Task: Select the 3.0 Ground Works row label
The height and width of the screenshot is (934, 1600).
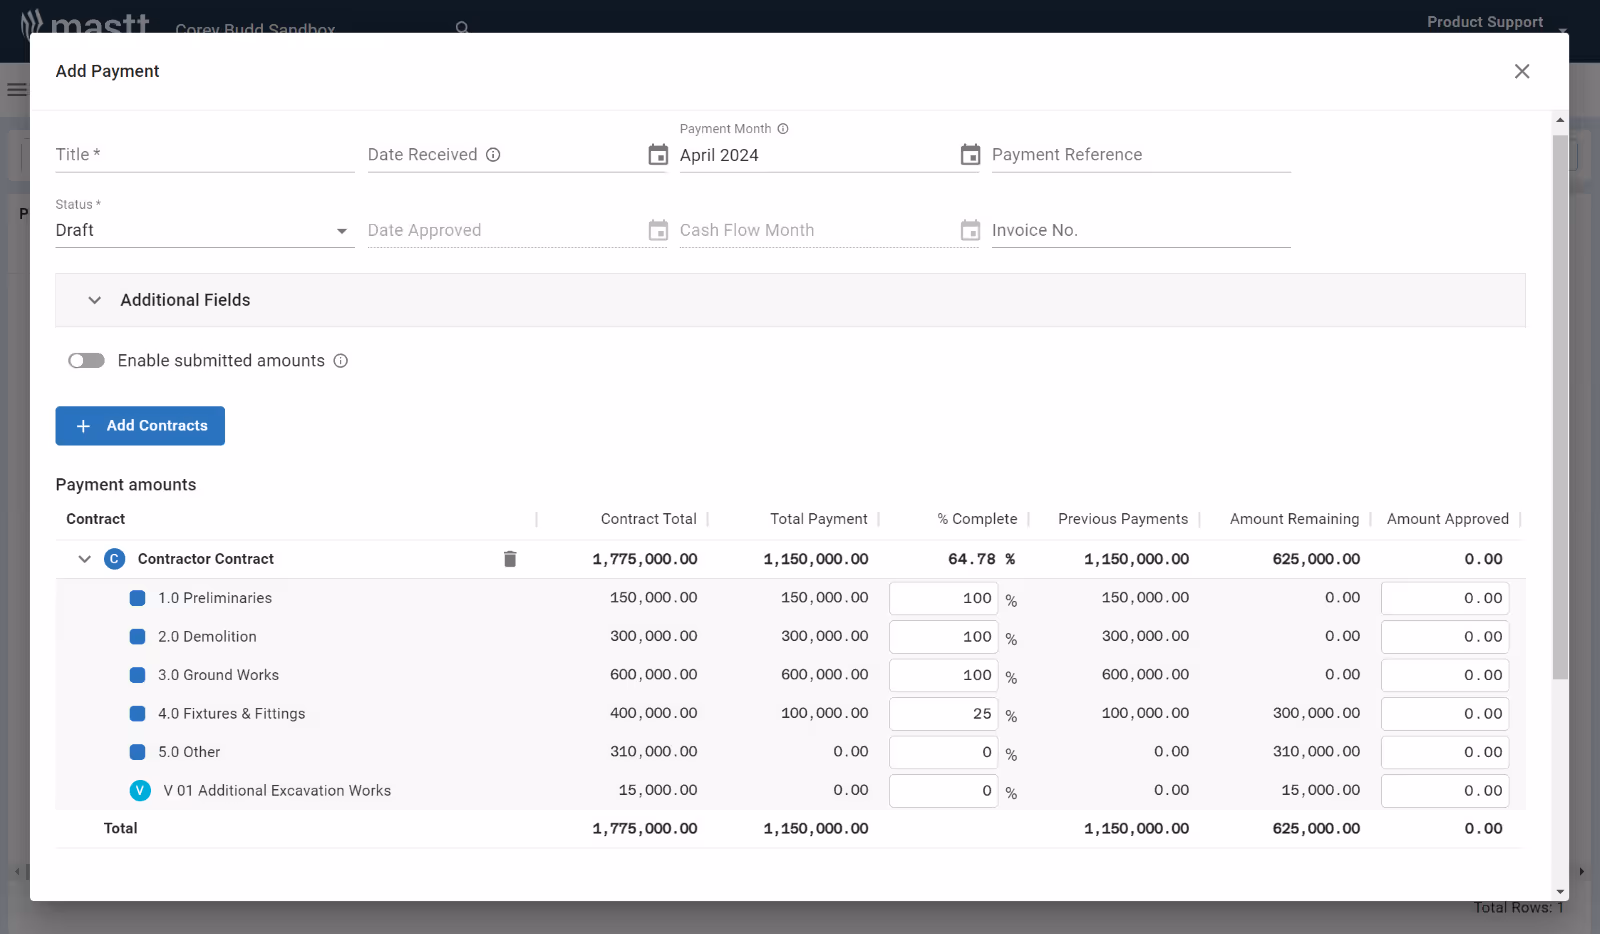Action: 218,675
